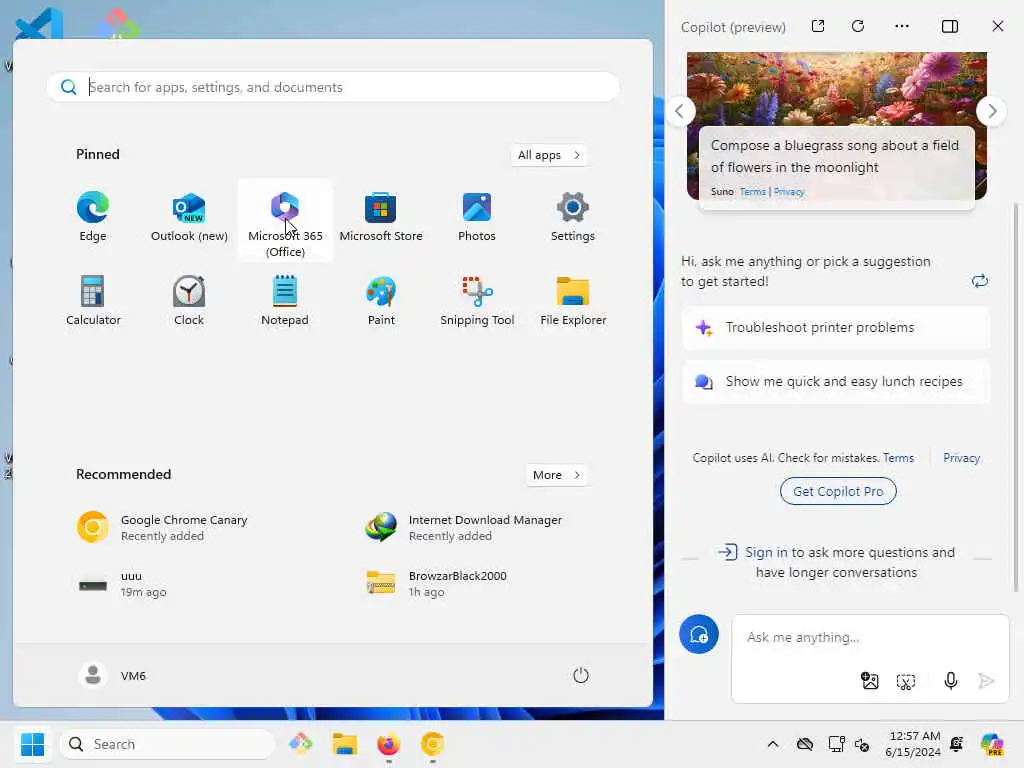This screenshot has width=1024, height=768.
Task: Open the Snipping Tool app
Action: pos(477,301)
